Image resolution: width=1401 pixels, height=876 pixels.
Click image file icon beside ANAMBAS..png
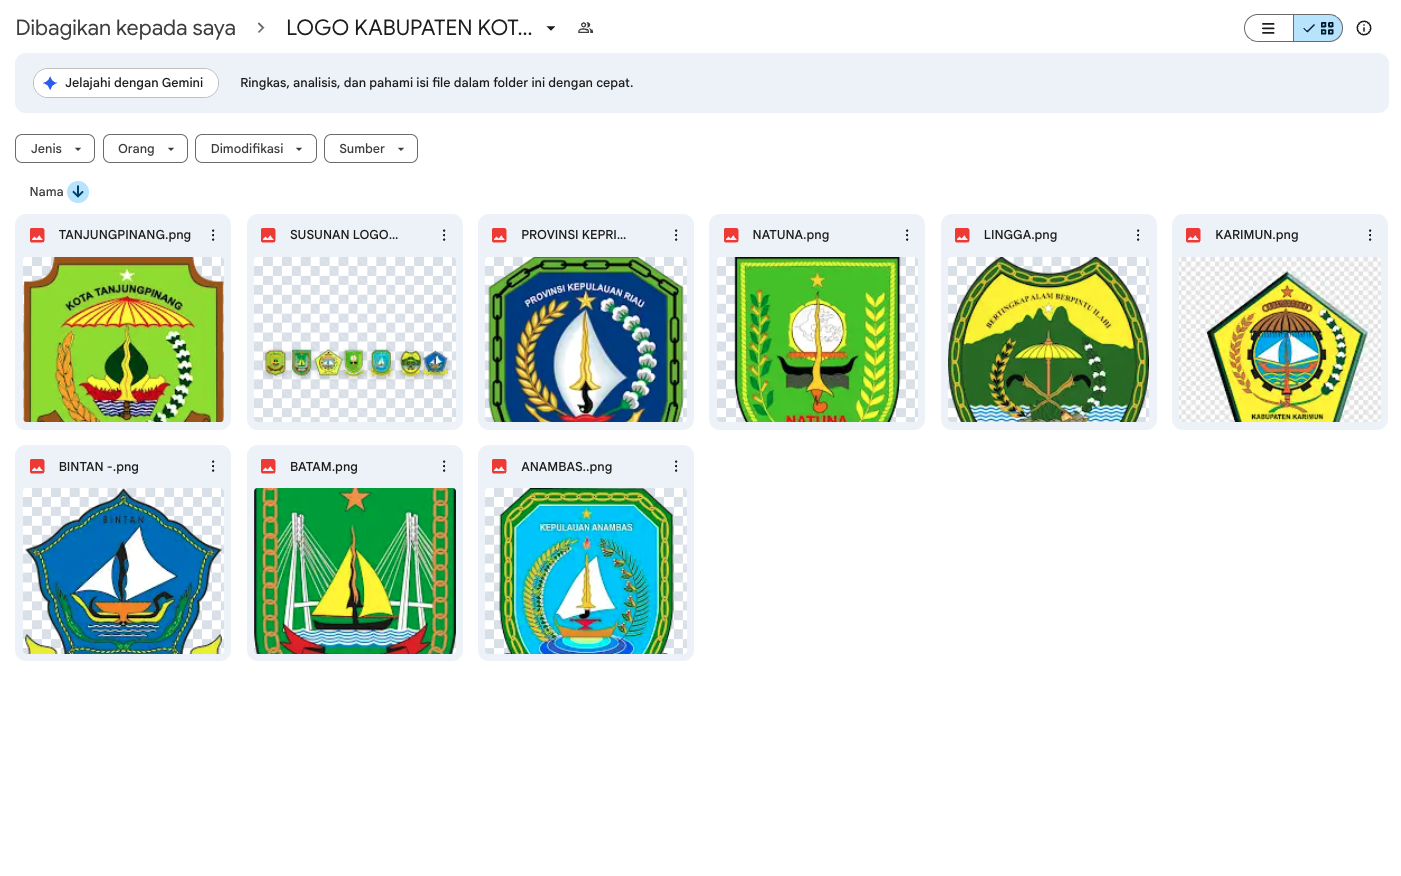(500, 466)
